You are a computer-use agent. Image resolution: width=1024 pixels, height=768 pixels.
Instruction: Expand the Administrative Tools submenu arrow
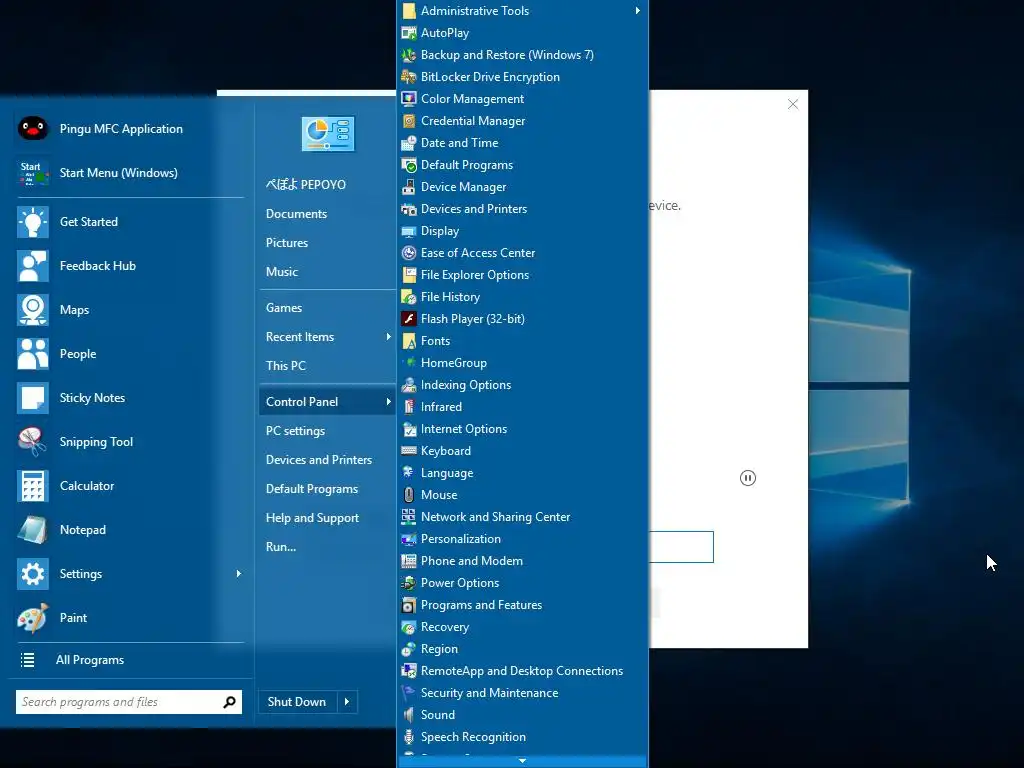637,10
